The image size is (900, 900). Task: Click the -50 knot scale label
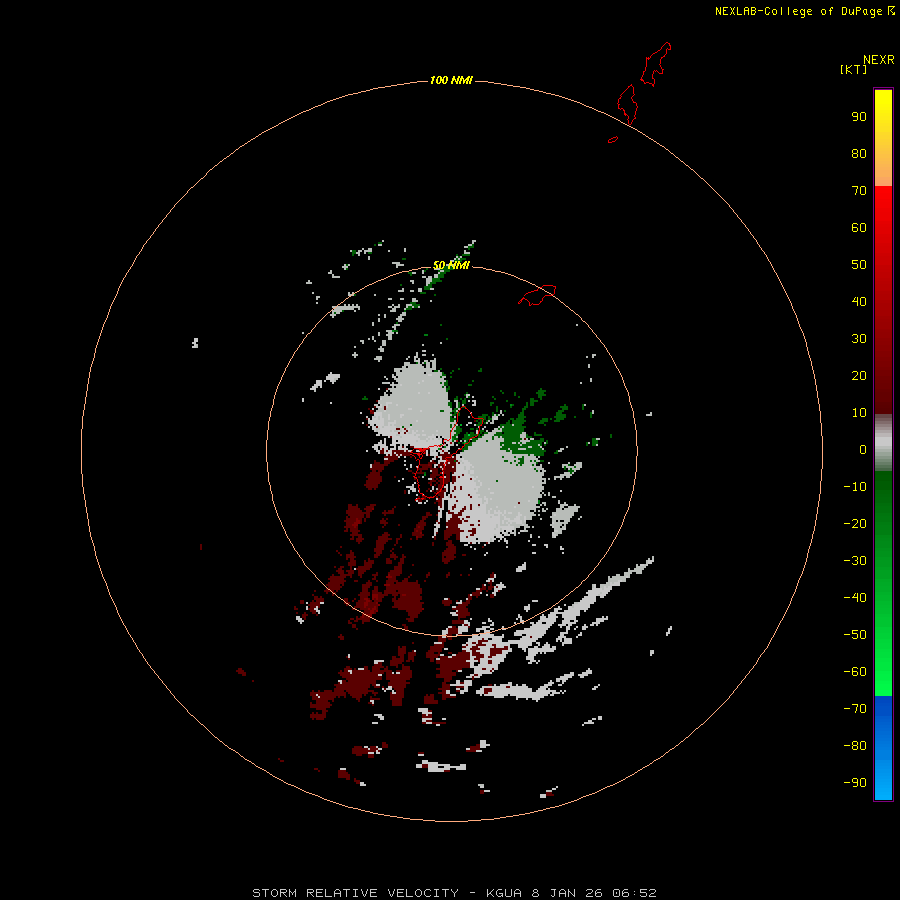click(x=855, y=635)
